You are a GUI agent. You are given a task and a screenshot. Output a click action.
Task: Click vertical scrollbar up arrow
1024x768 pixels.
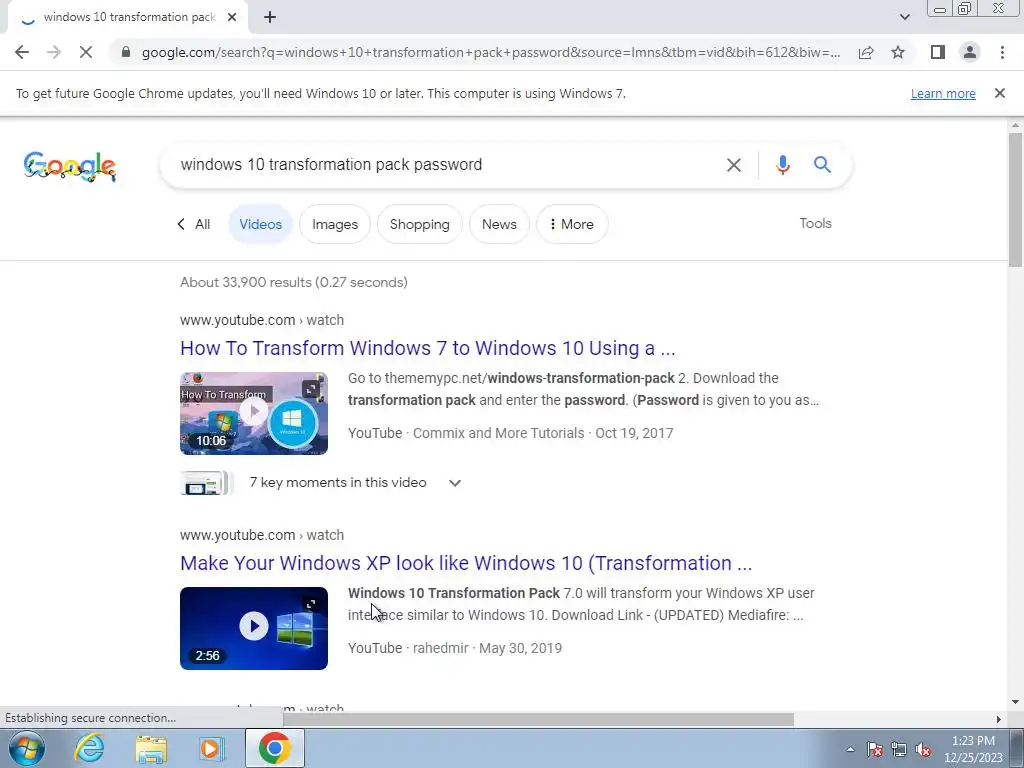click(1015, 125)
